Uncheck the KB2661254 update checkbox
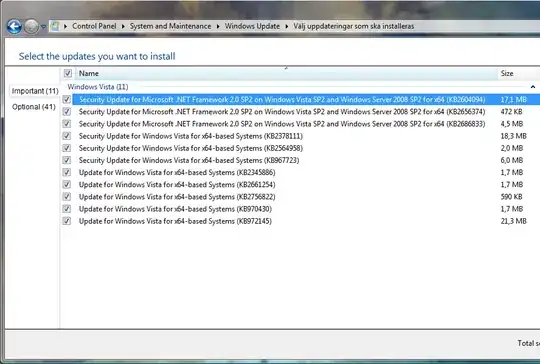The image size is (540, 364). tap(67, 185)
